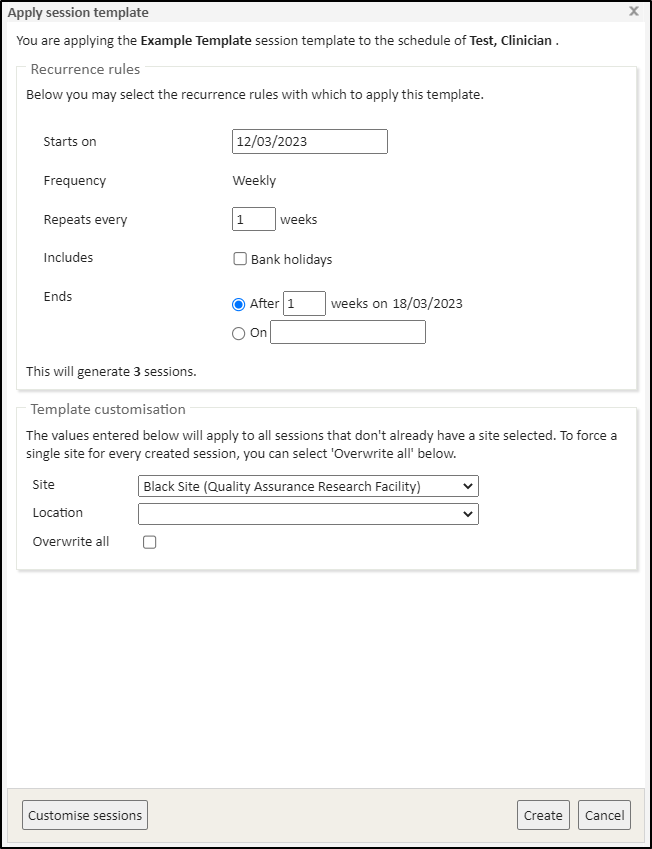Screen dimensions: 652x849
Task: Enable the Bank holidays checkbox
Action: coord(240,259)
